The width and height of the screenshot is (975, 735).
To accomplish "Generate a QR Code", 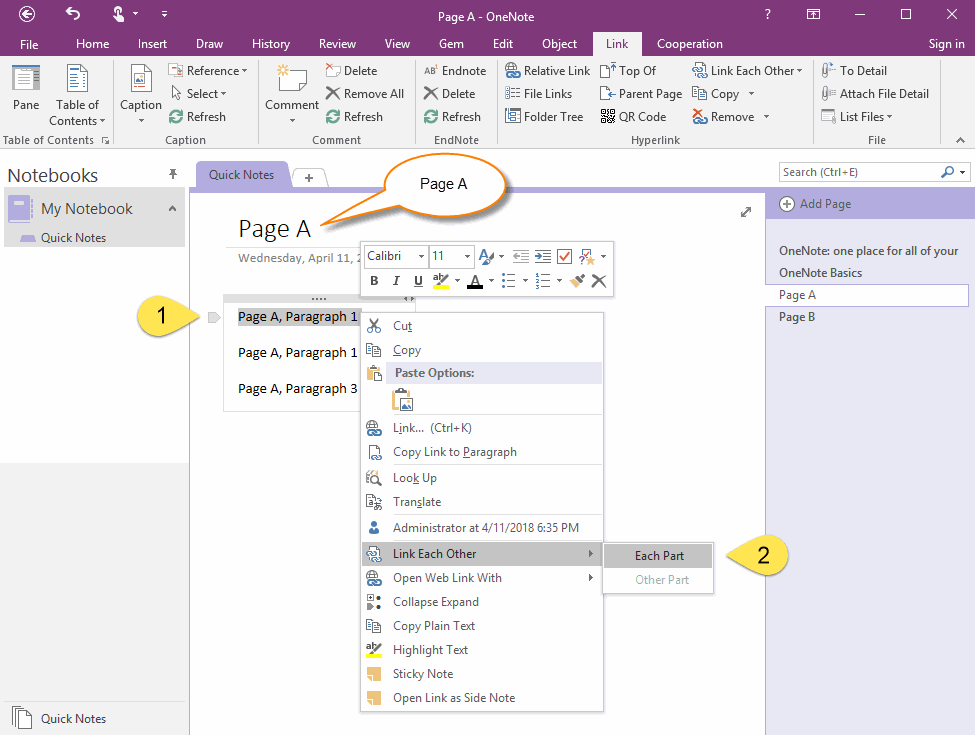I will pos(633,117).
